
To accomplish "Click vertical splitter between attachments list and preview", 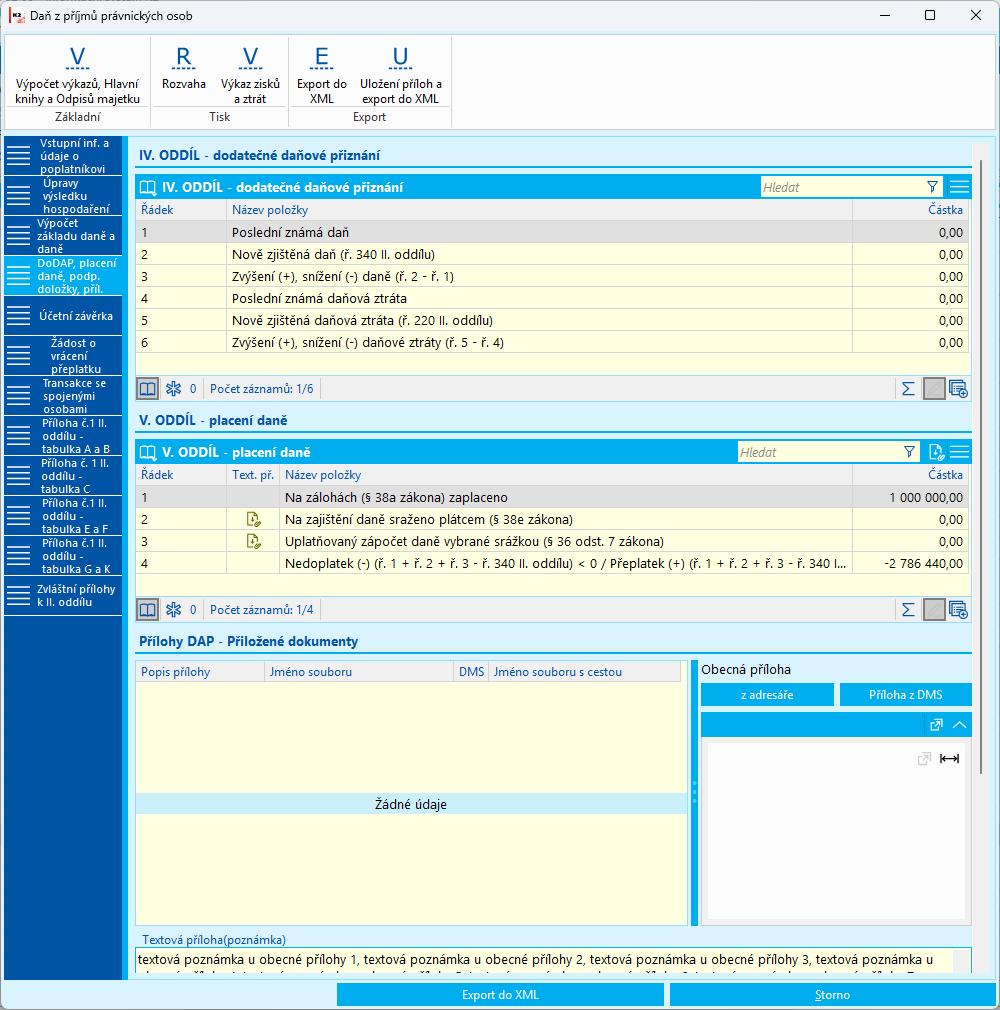I will 695,792.
